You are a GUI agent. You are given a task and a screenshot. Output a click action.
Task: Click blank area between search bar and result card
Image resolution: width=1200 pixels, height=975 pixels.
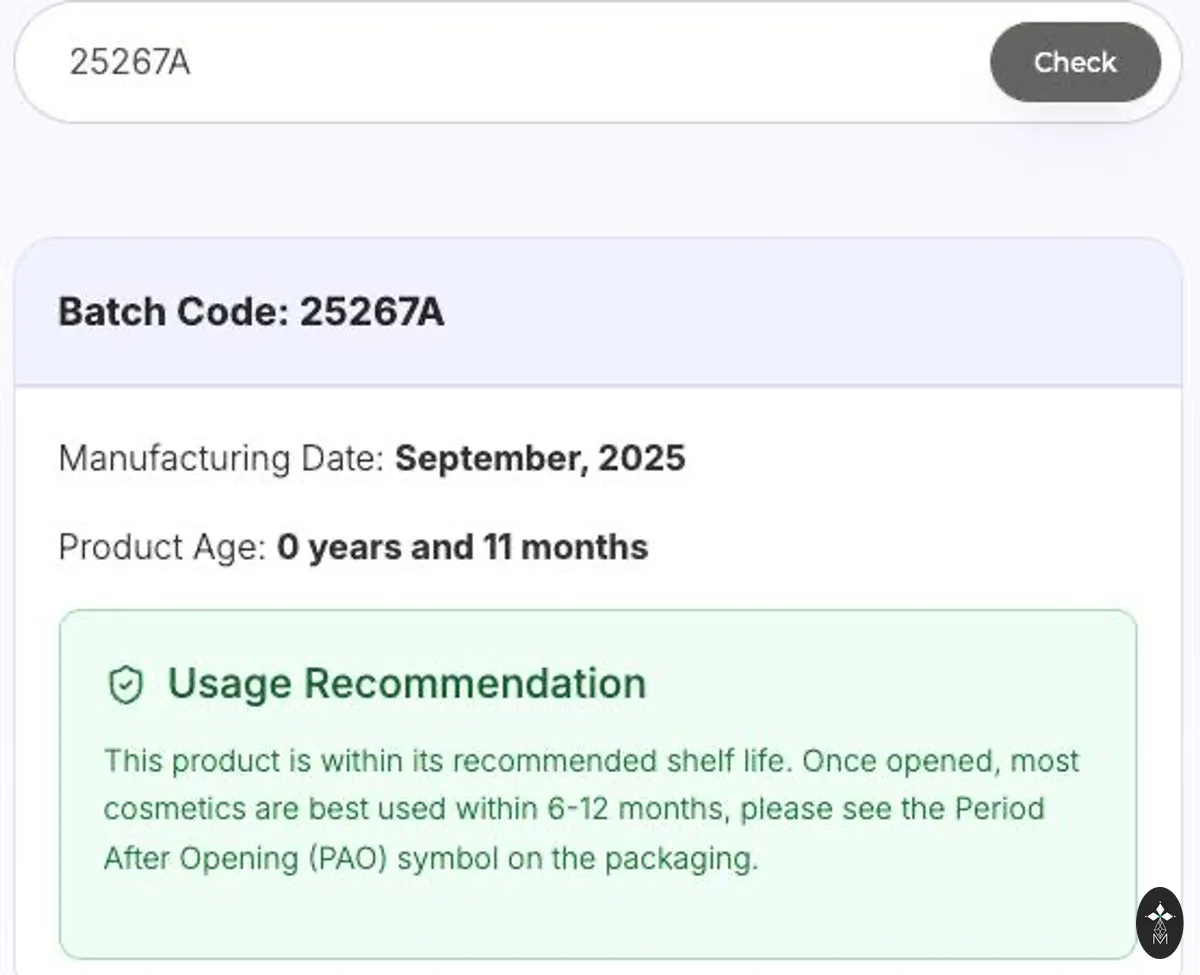pos(598,180)
